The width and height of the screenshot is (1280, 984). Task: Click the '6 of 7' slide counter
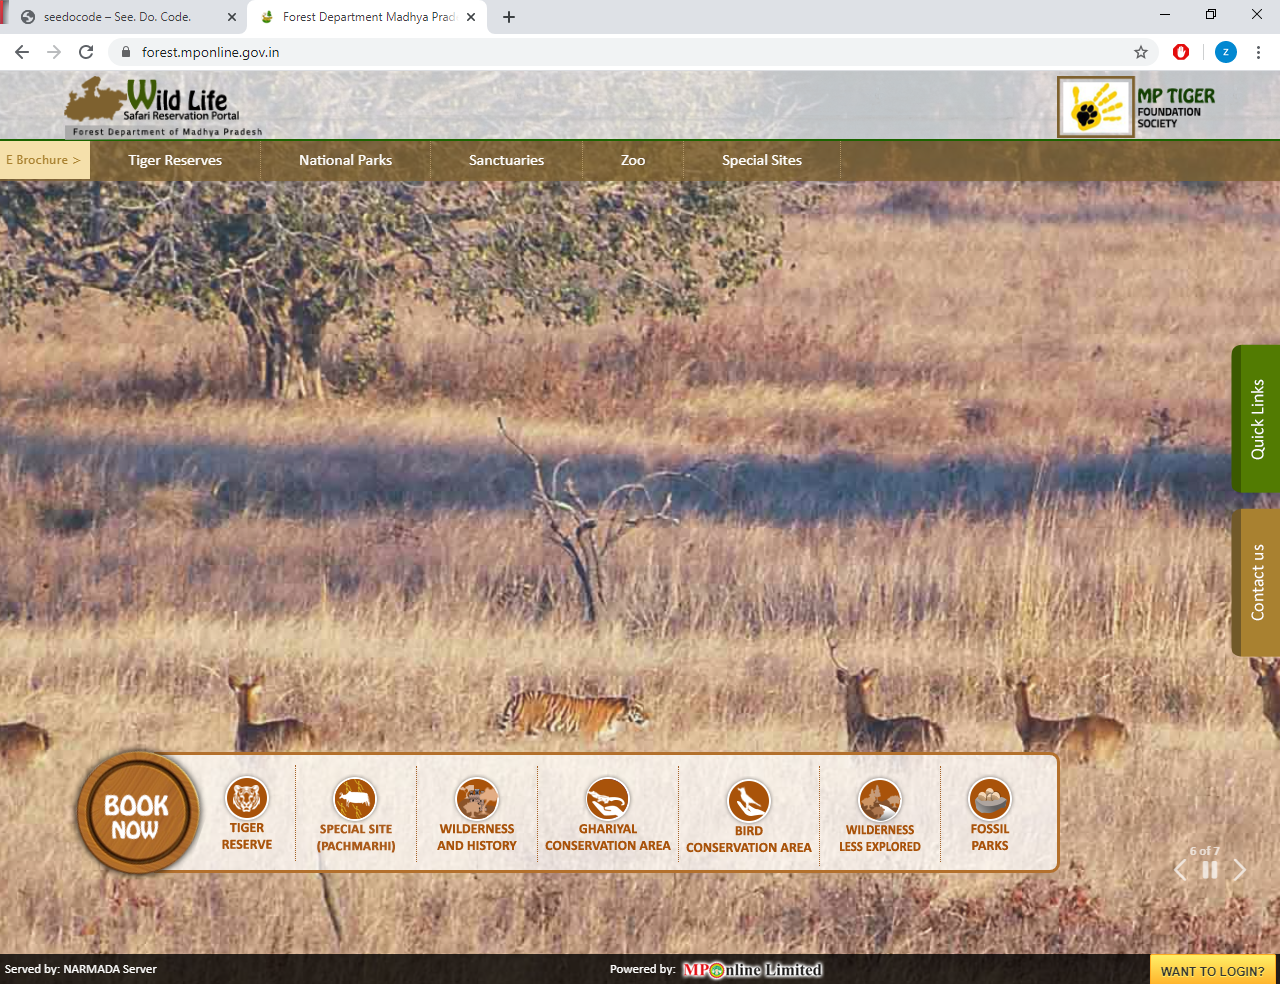[1205, 851]
